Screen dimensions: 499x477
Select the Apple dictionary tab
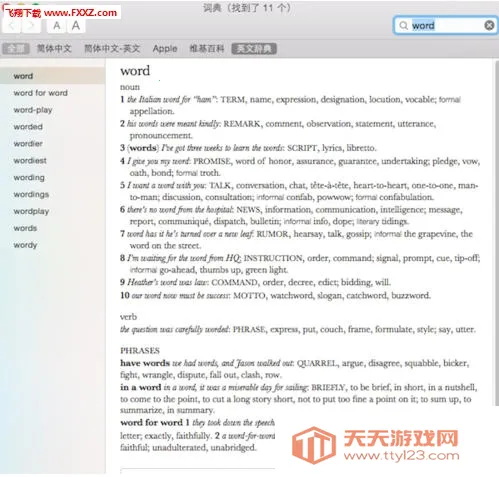(165, 49)
